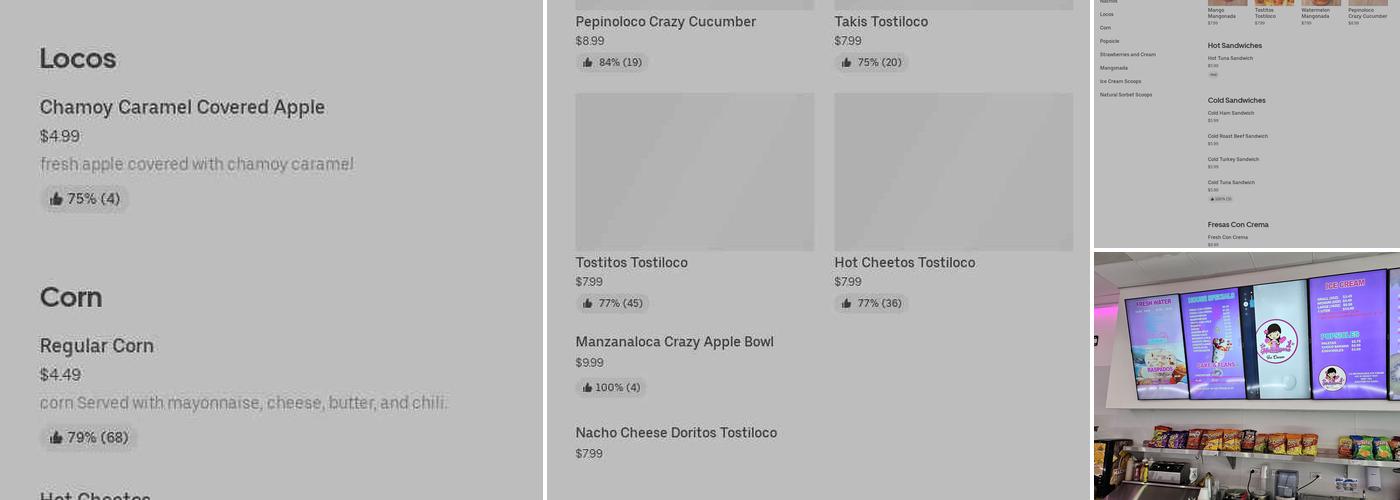This screenshot has width=1400, height=500.
Task: Click the Hot Cheetos Tostiloco image placeholder
Action: 953,172
